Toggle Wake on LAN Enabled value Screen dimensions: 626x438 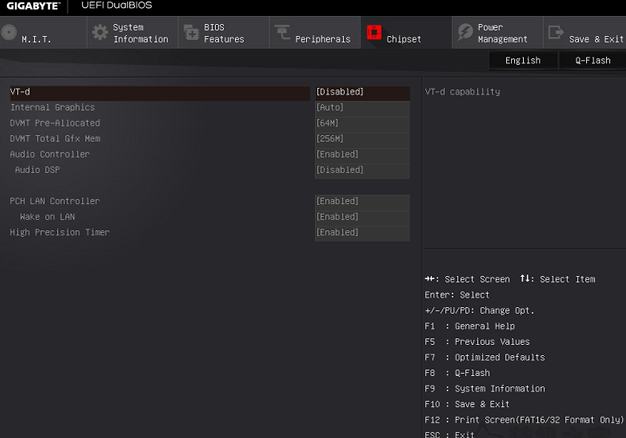click(x=362, y=217)
